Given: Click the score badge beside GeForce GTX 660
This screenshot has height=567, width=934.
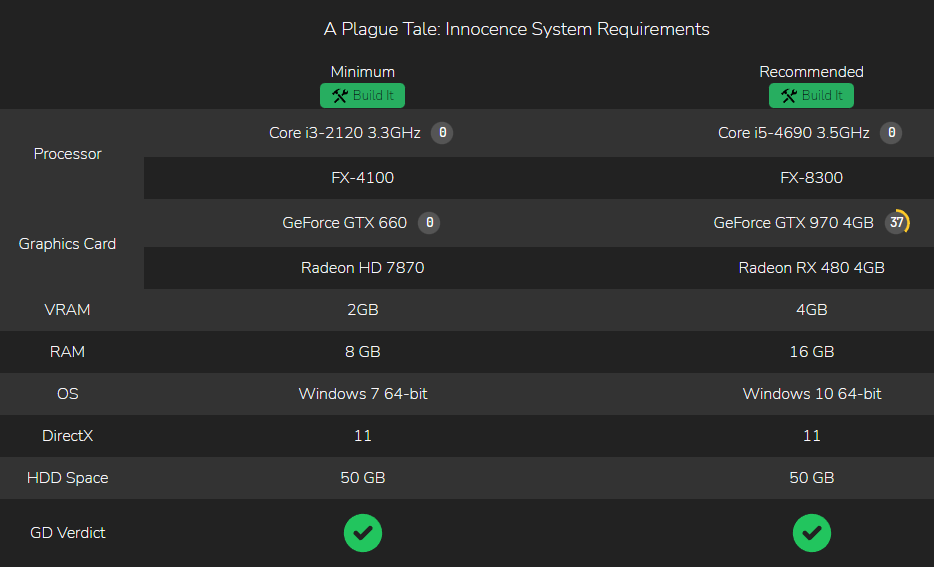Looking at the screenshot, I should point(429,223).
